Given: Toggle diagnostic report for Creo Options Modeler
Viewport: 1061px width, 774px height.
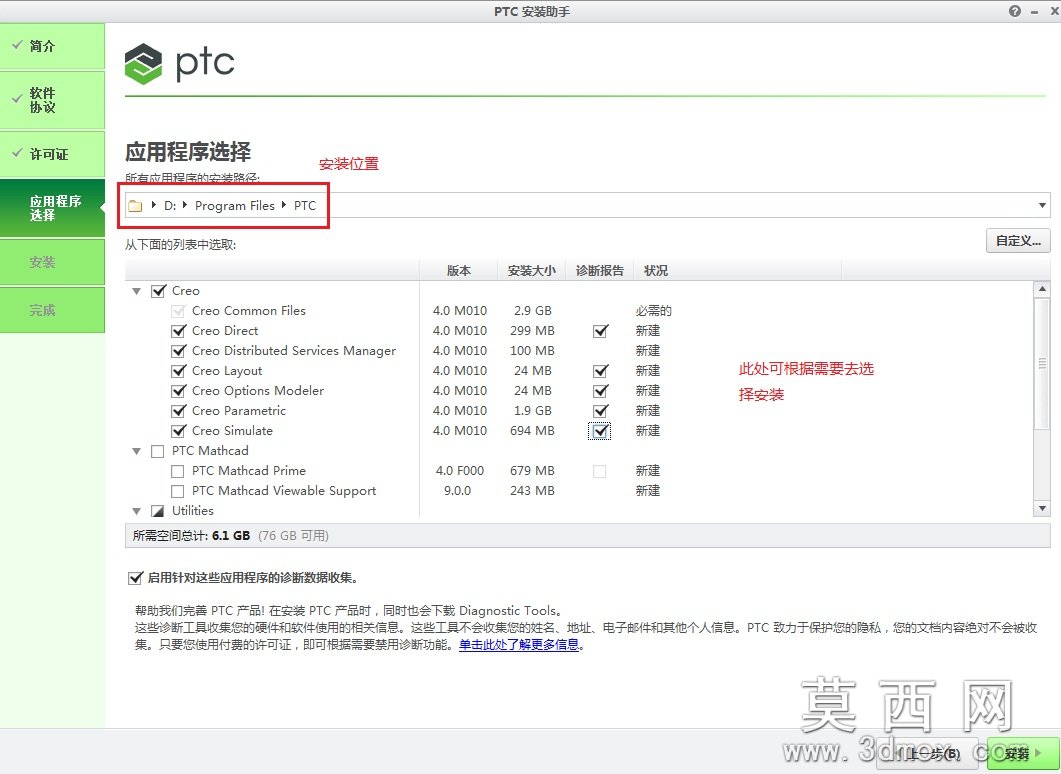Looking at the screenshot, I should pos(600,391).
